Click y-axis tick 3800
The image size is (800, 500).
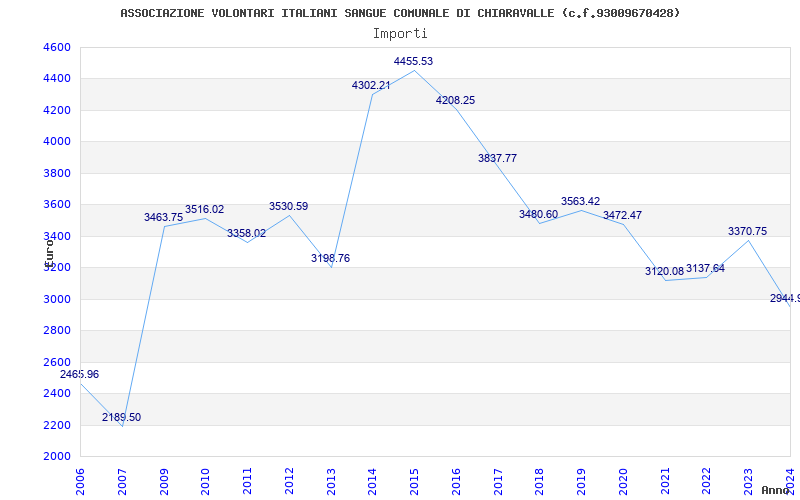point(57,173)
